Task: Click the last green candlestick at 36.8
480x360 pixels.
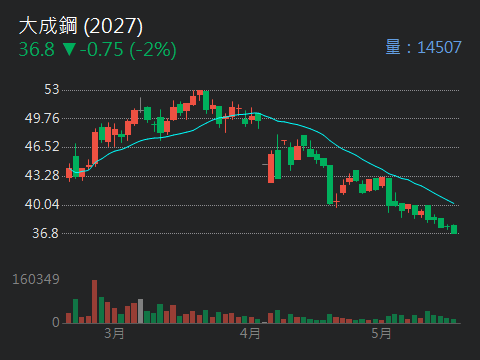Action: (x=454, y=229)
